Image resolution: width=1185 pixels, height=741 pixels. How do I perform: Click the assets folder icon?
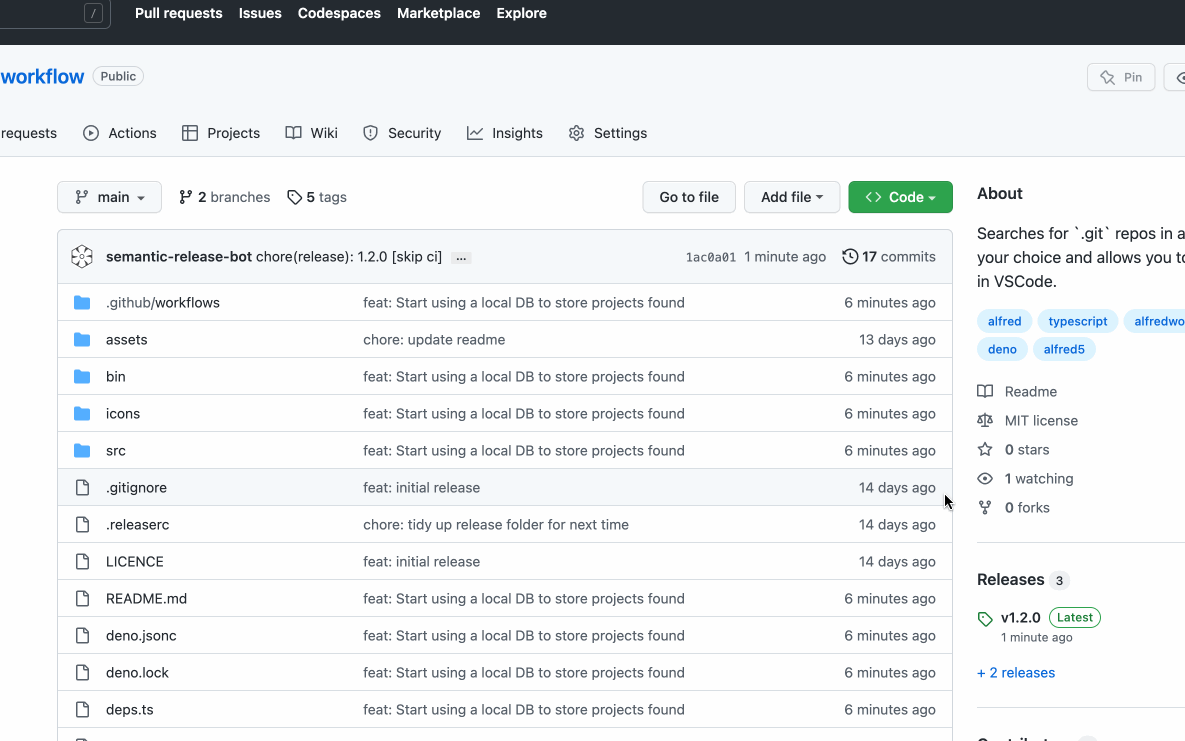(x=82, y=339)
